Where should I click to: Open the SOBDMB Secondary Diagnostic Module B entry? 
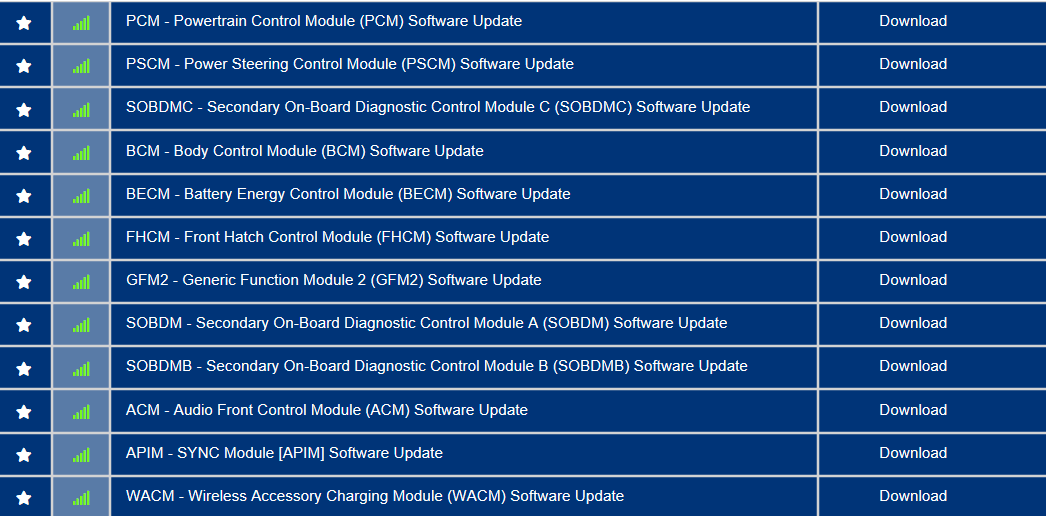coord(436,366)
